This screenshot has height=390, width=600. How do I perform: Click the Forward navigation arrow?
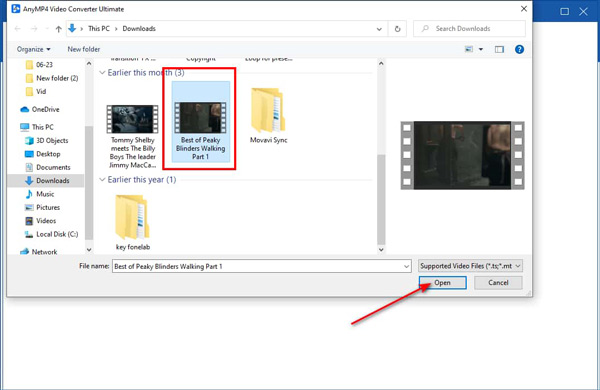[x=34, y=29]
